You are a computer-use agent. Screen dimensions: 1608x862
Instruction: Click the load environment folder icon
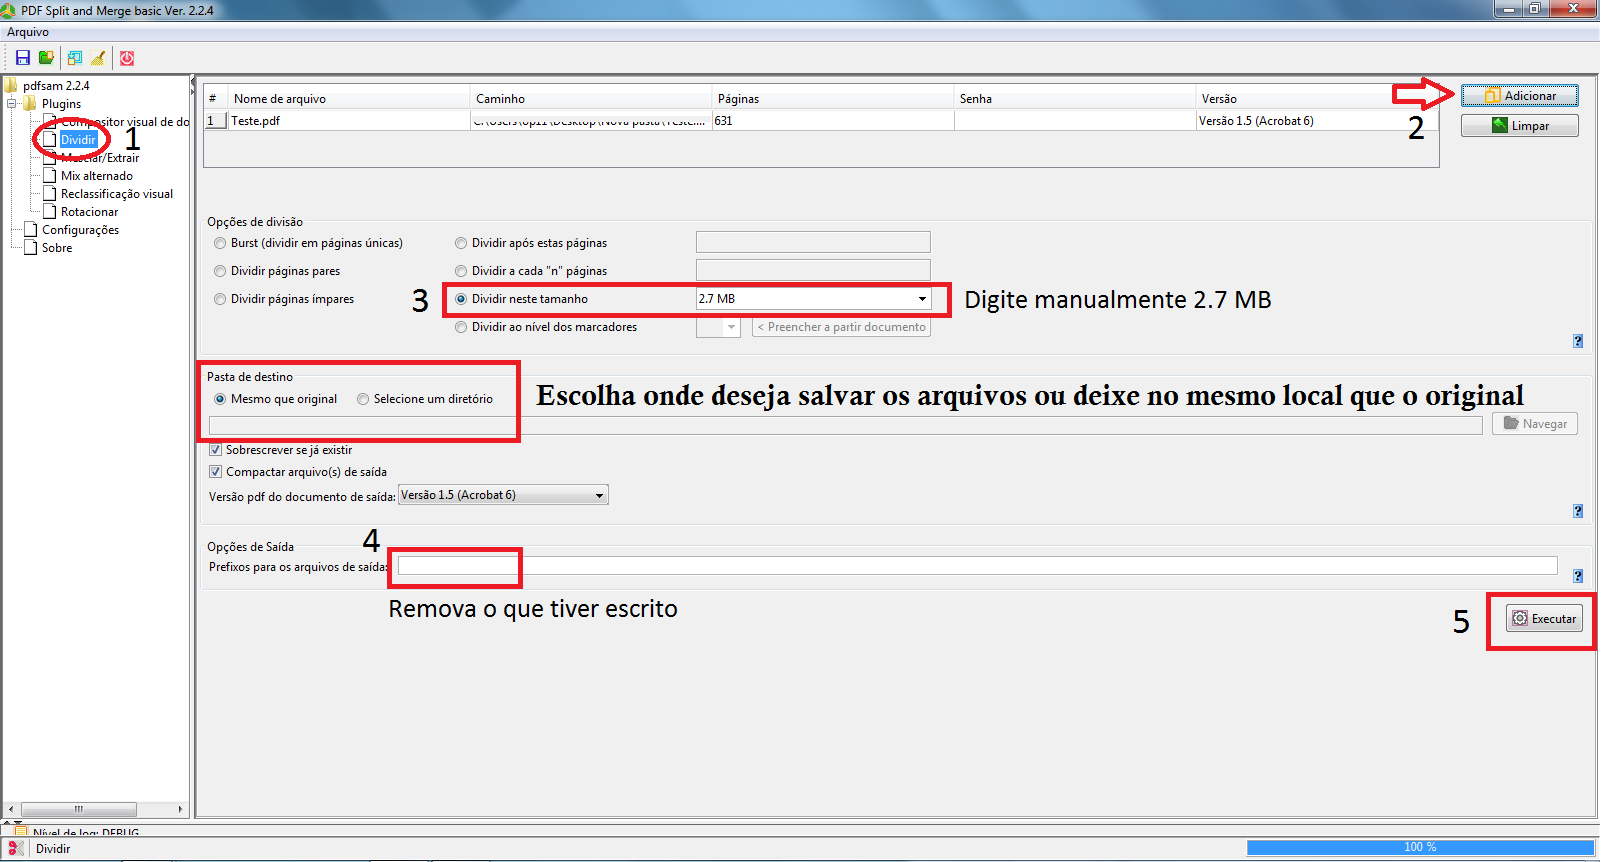[x=46, y=58]
